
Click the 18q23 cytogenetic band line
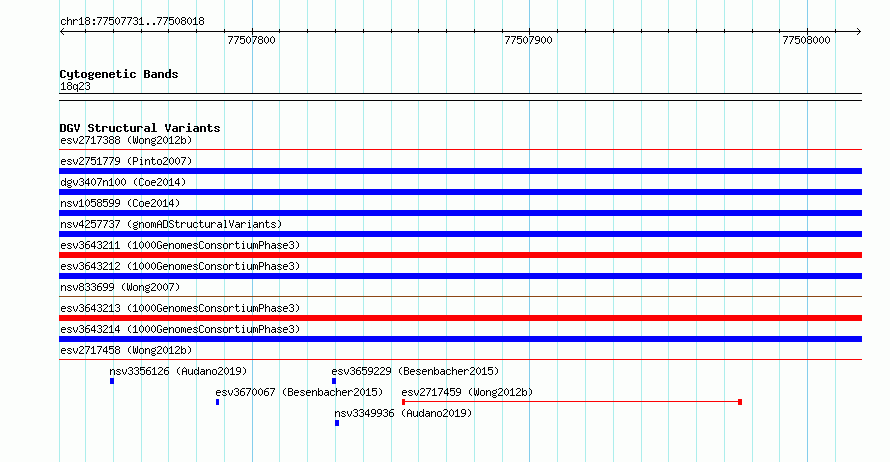pos(460,97)
